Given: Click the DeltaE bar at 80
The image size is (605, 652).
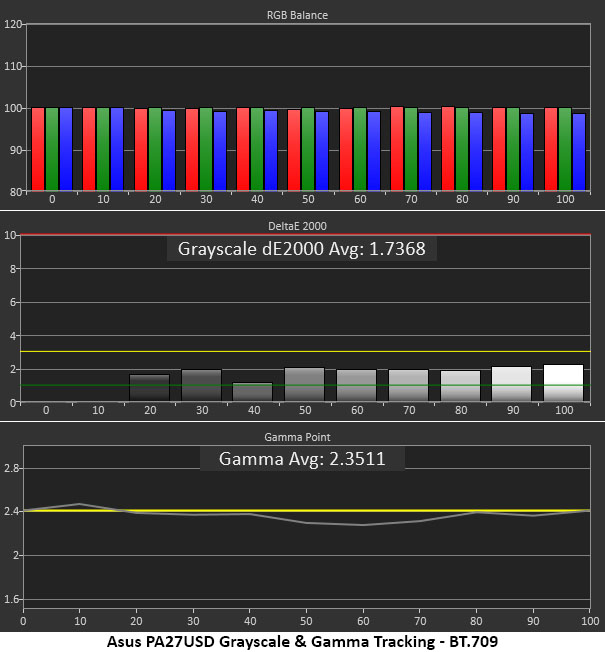Looking at the screenshot, I should pos(460,386).
